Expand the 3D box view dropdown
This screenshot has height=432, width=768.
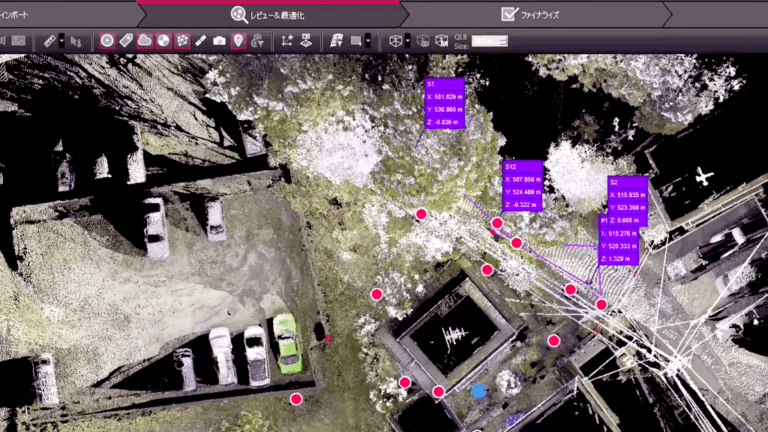(408, 41)
